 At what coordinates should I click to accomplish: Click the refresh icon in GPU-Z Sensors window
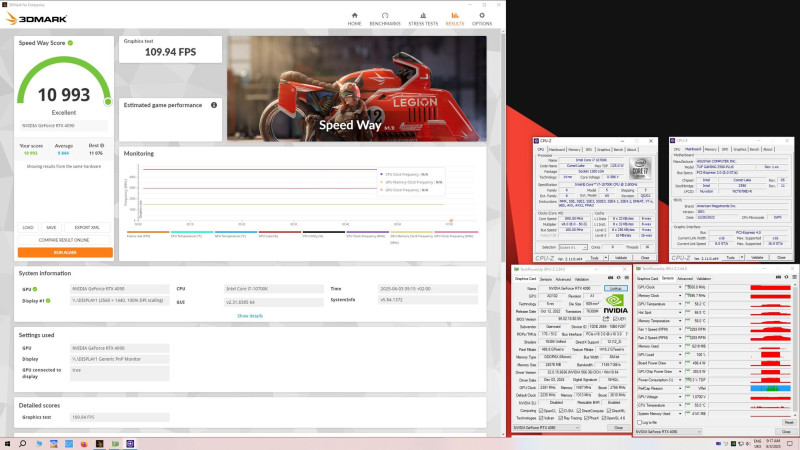(786, 277)
